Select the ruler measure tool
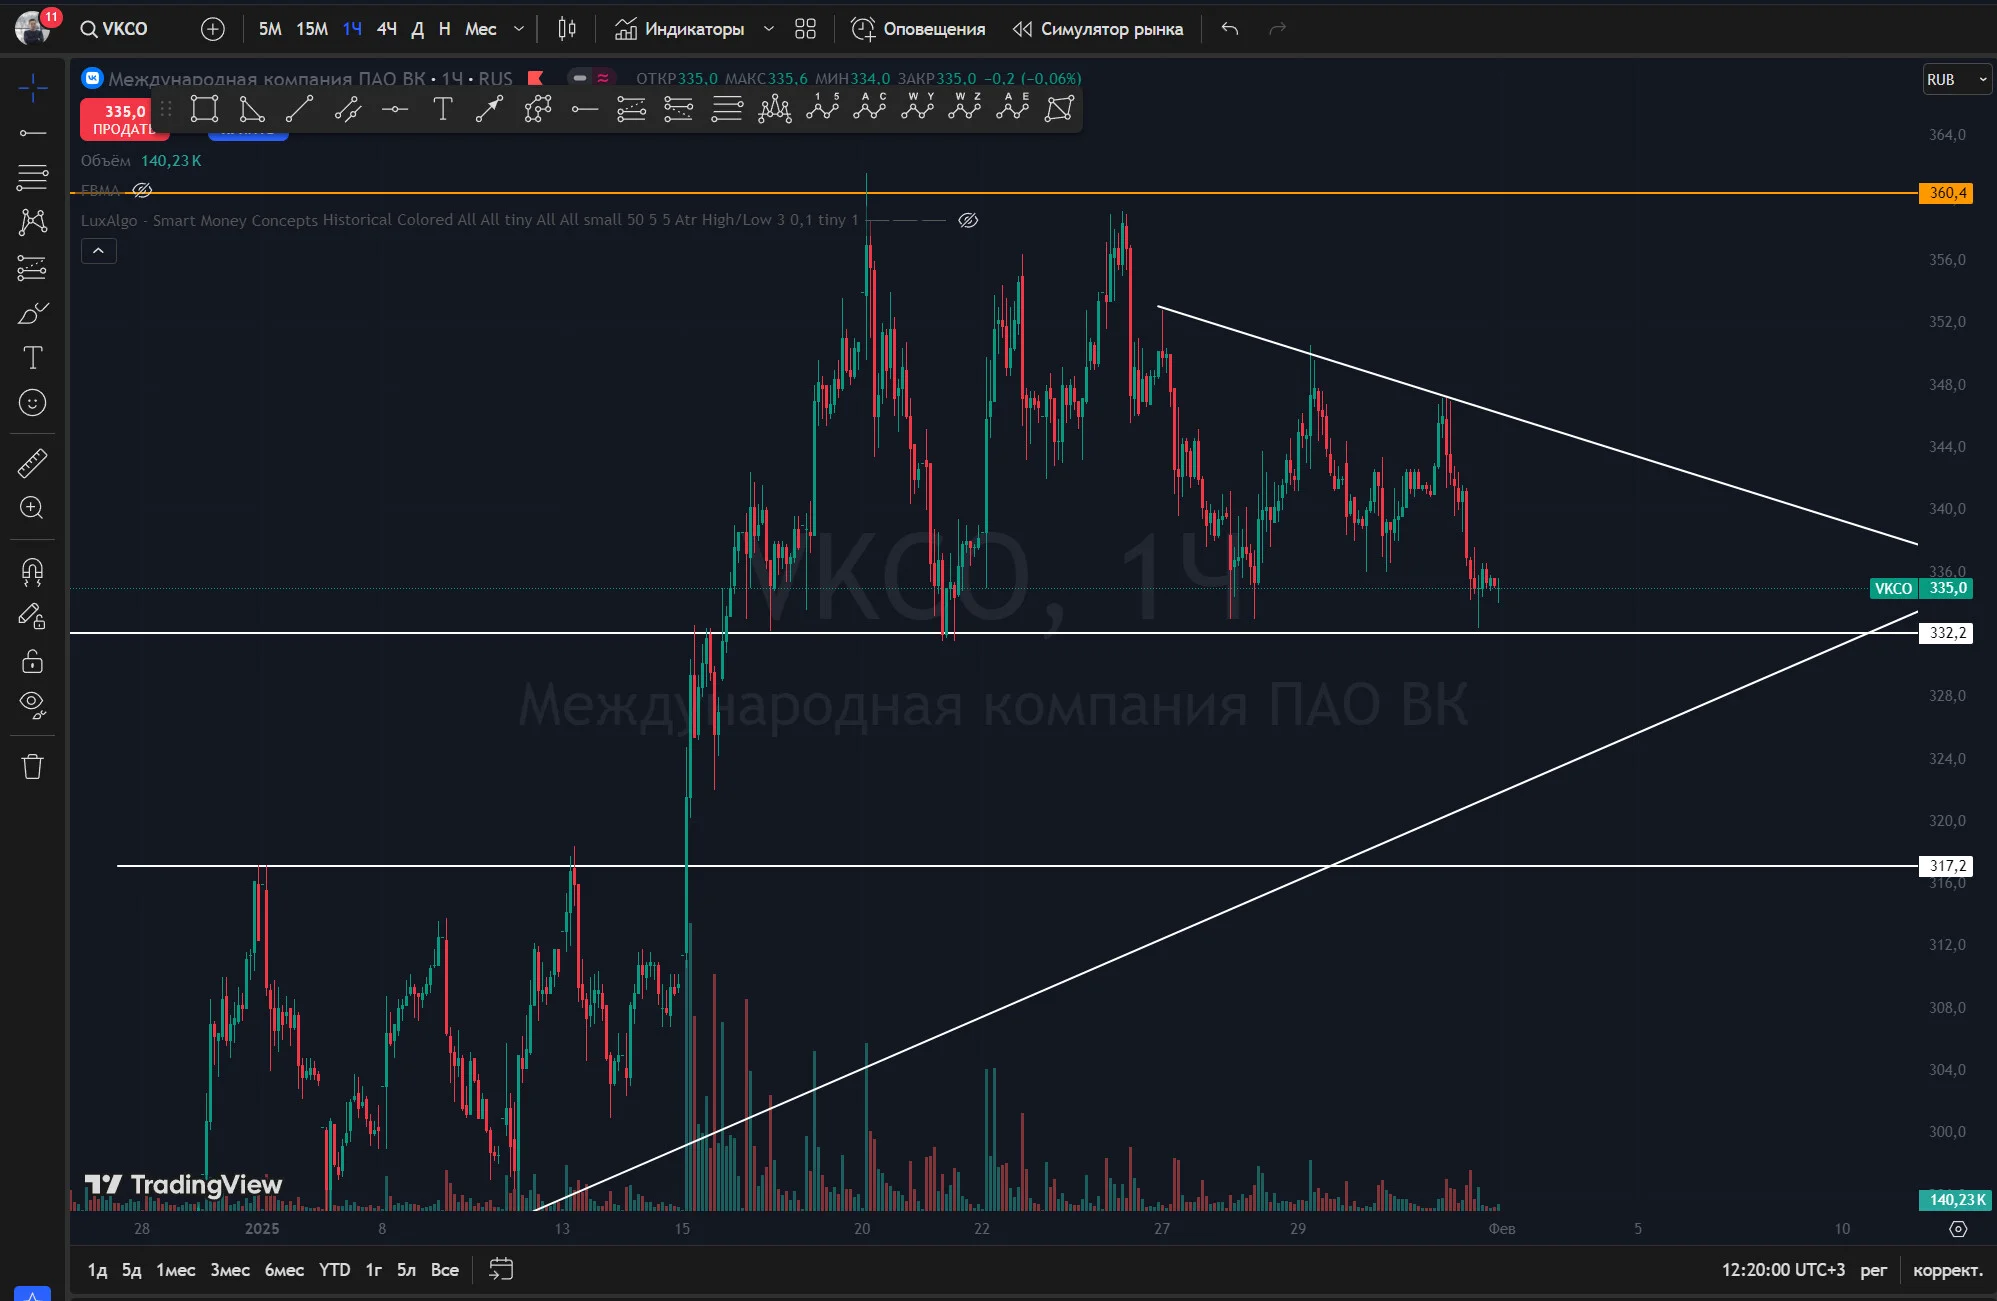This screenshot has width=1997, height=1301. [x=33, y=463]
